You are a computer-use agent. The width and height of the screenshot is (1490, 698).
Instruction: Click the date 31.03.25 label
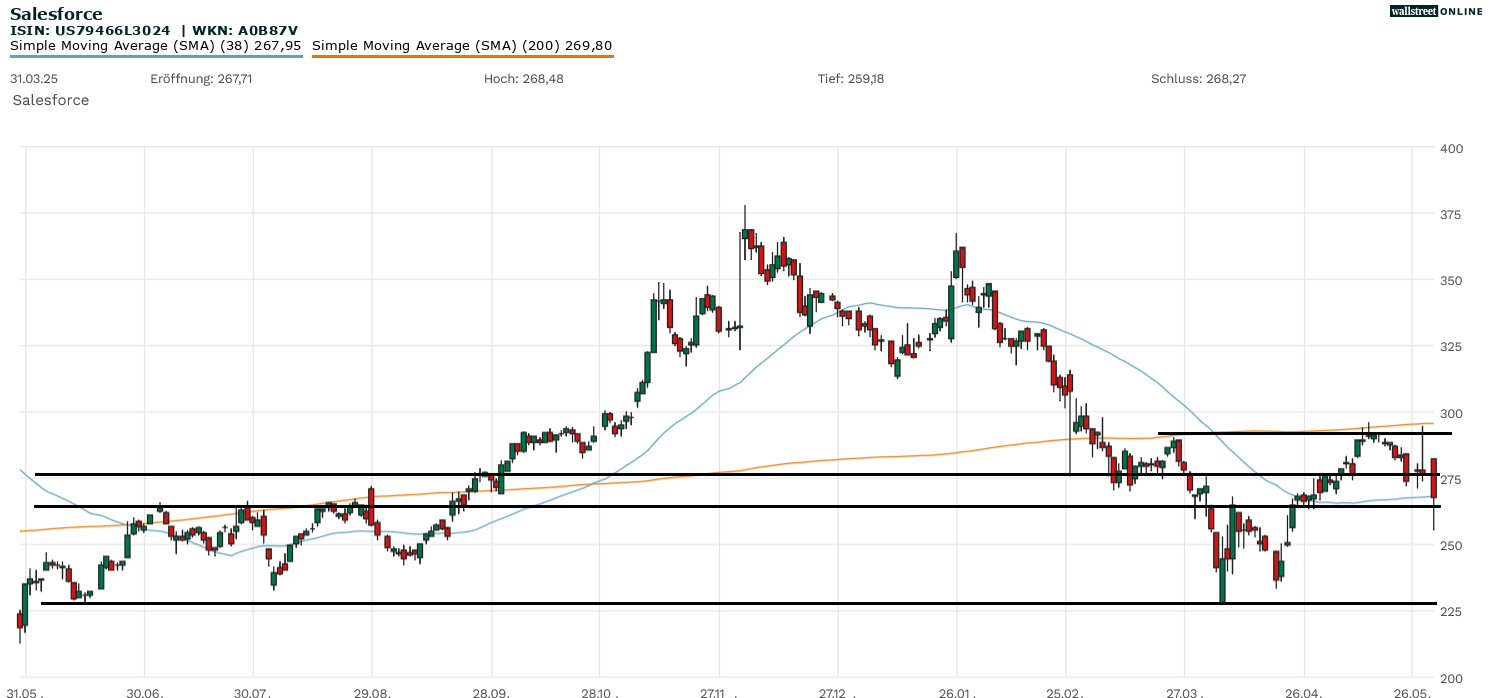click(x=34, y=79)
